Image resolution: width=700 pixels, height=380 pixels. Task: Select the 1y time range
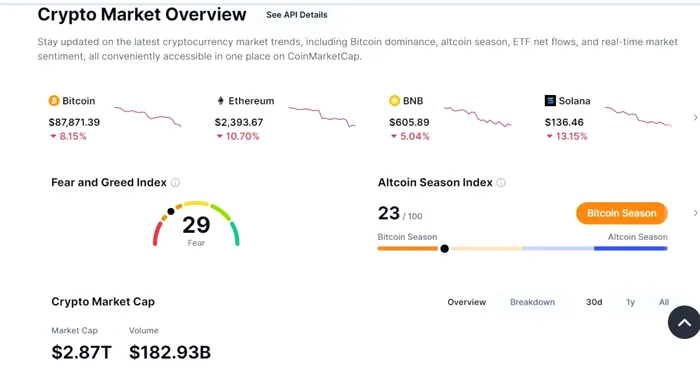630,302
